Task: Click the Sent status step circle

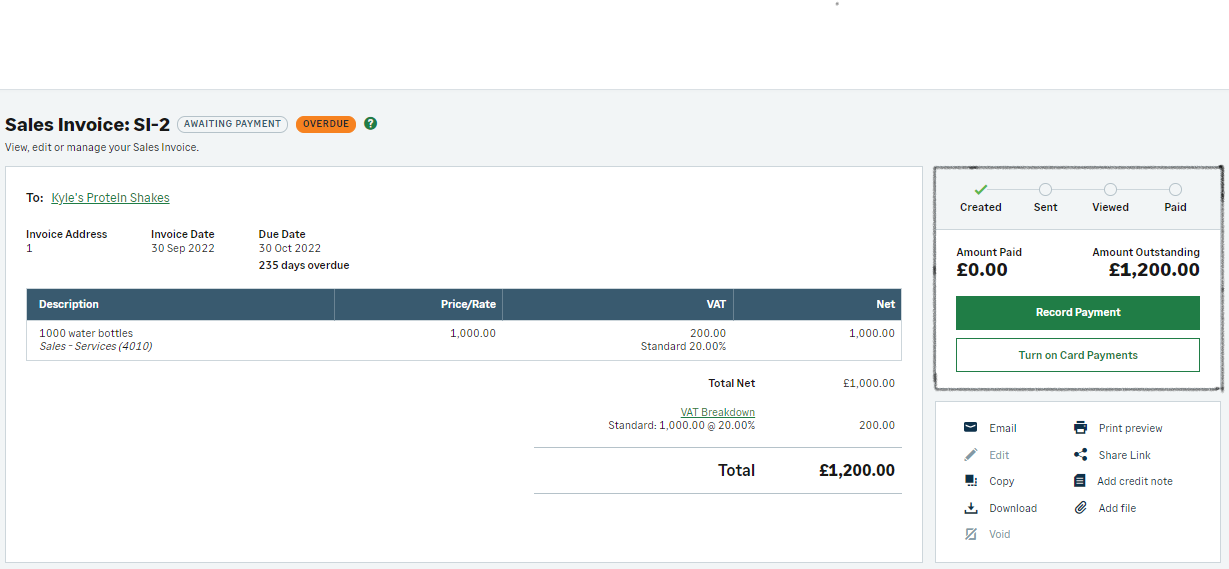Action: click(1045, 189)
